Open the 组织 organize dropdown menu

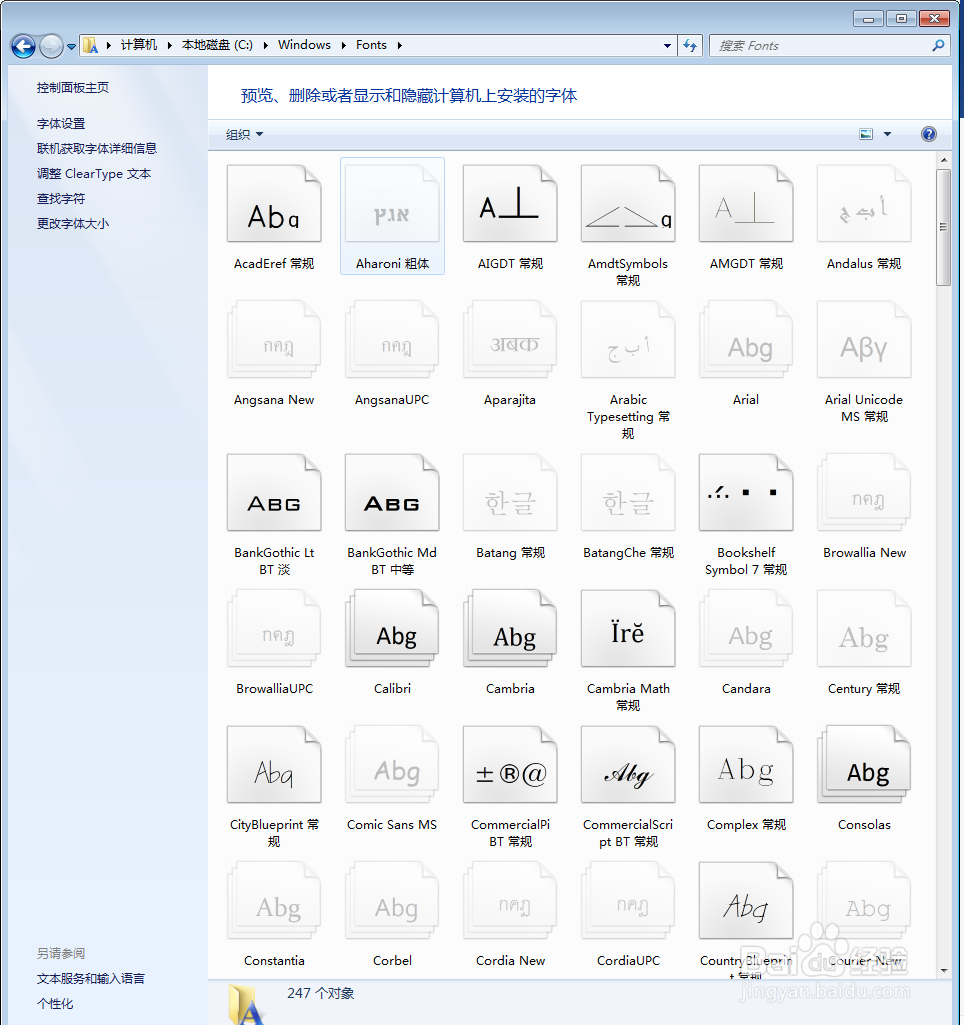coord(244,135)
